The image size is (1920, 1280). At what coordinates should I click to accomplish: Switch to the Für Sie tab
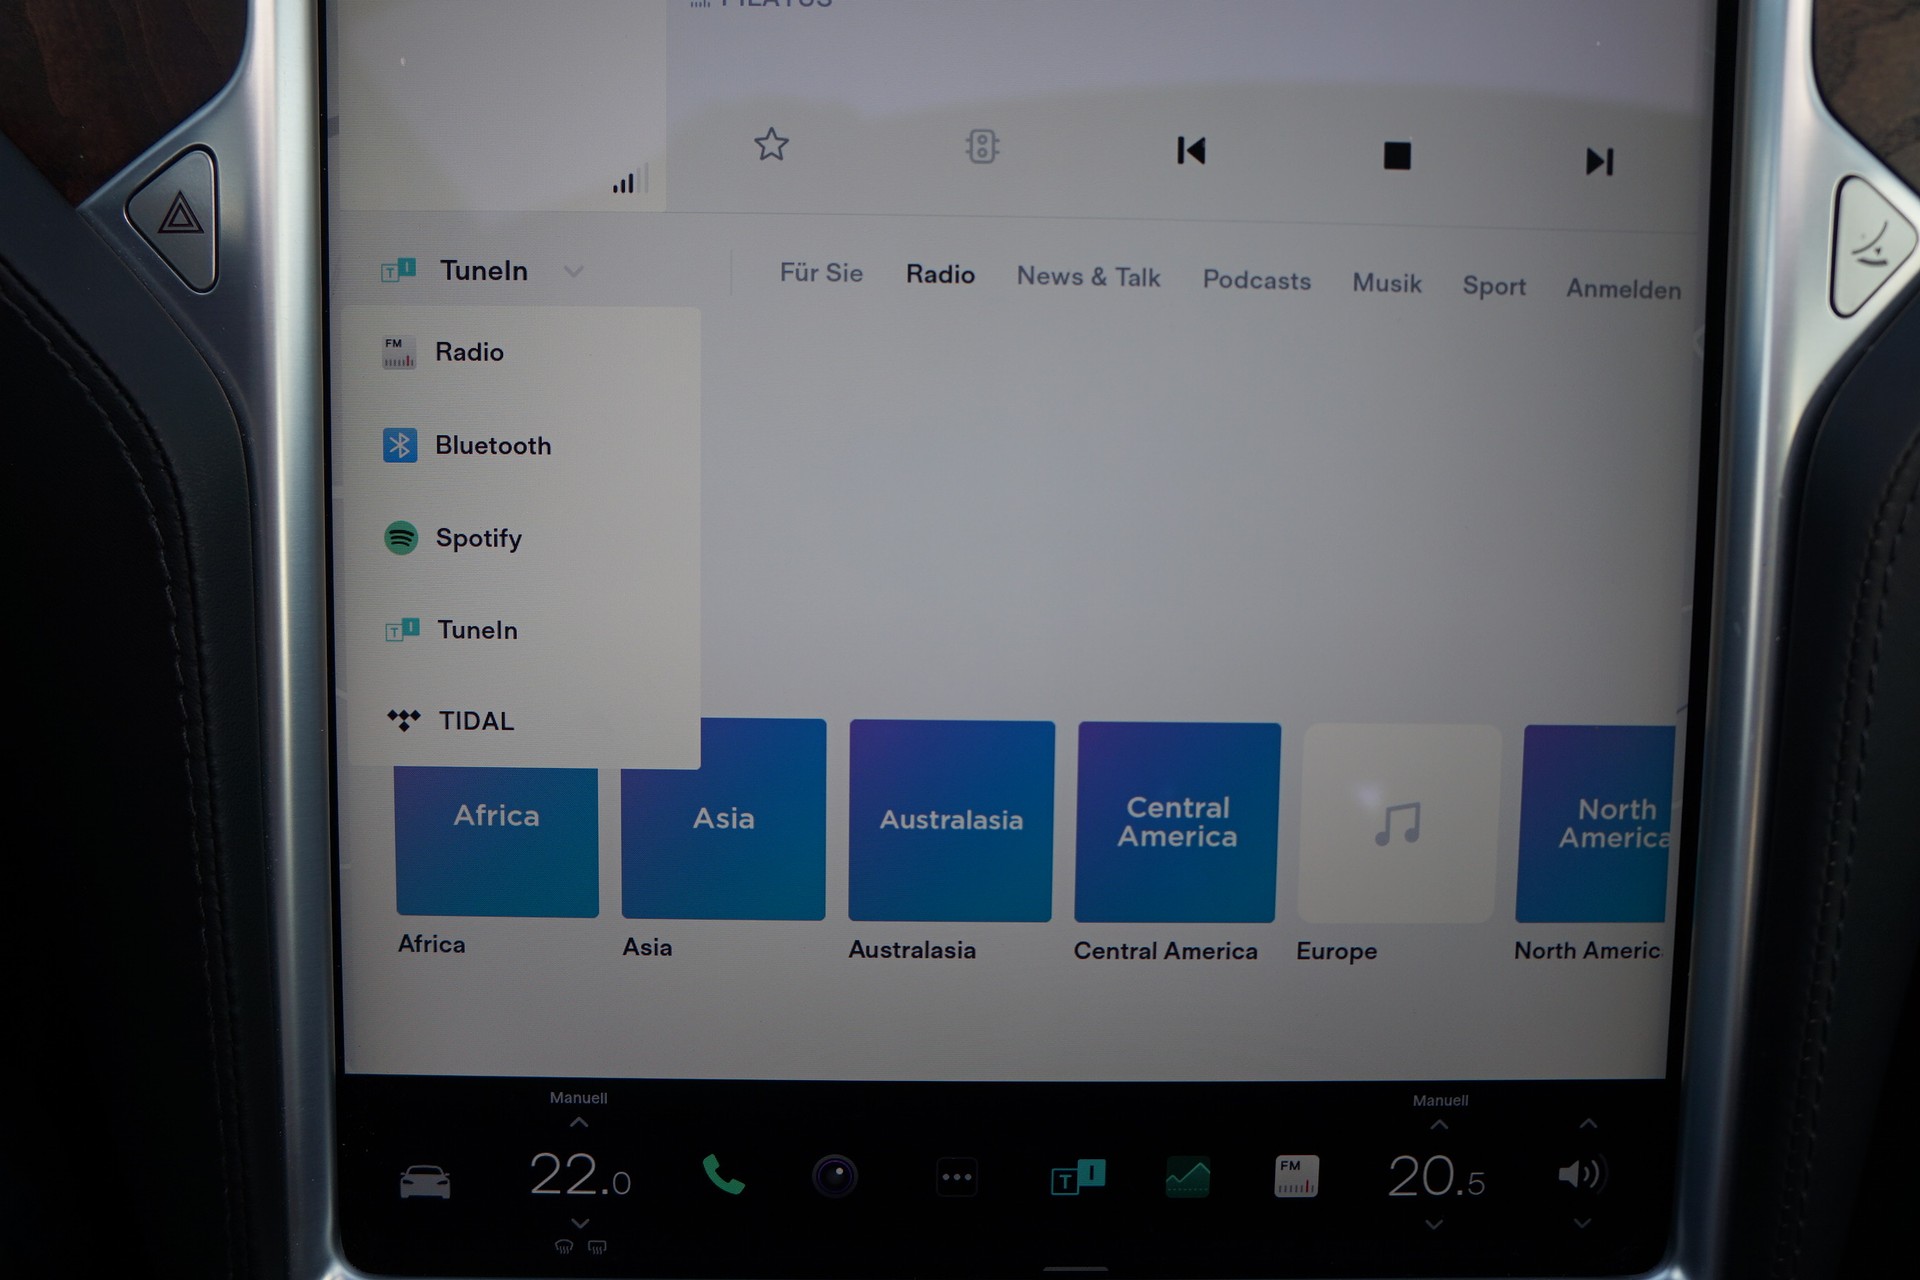821,273
